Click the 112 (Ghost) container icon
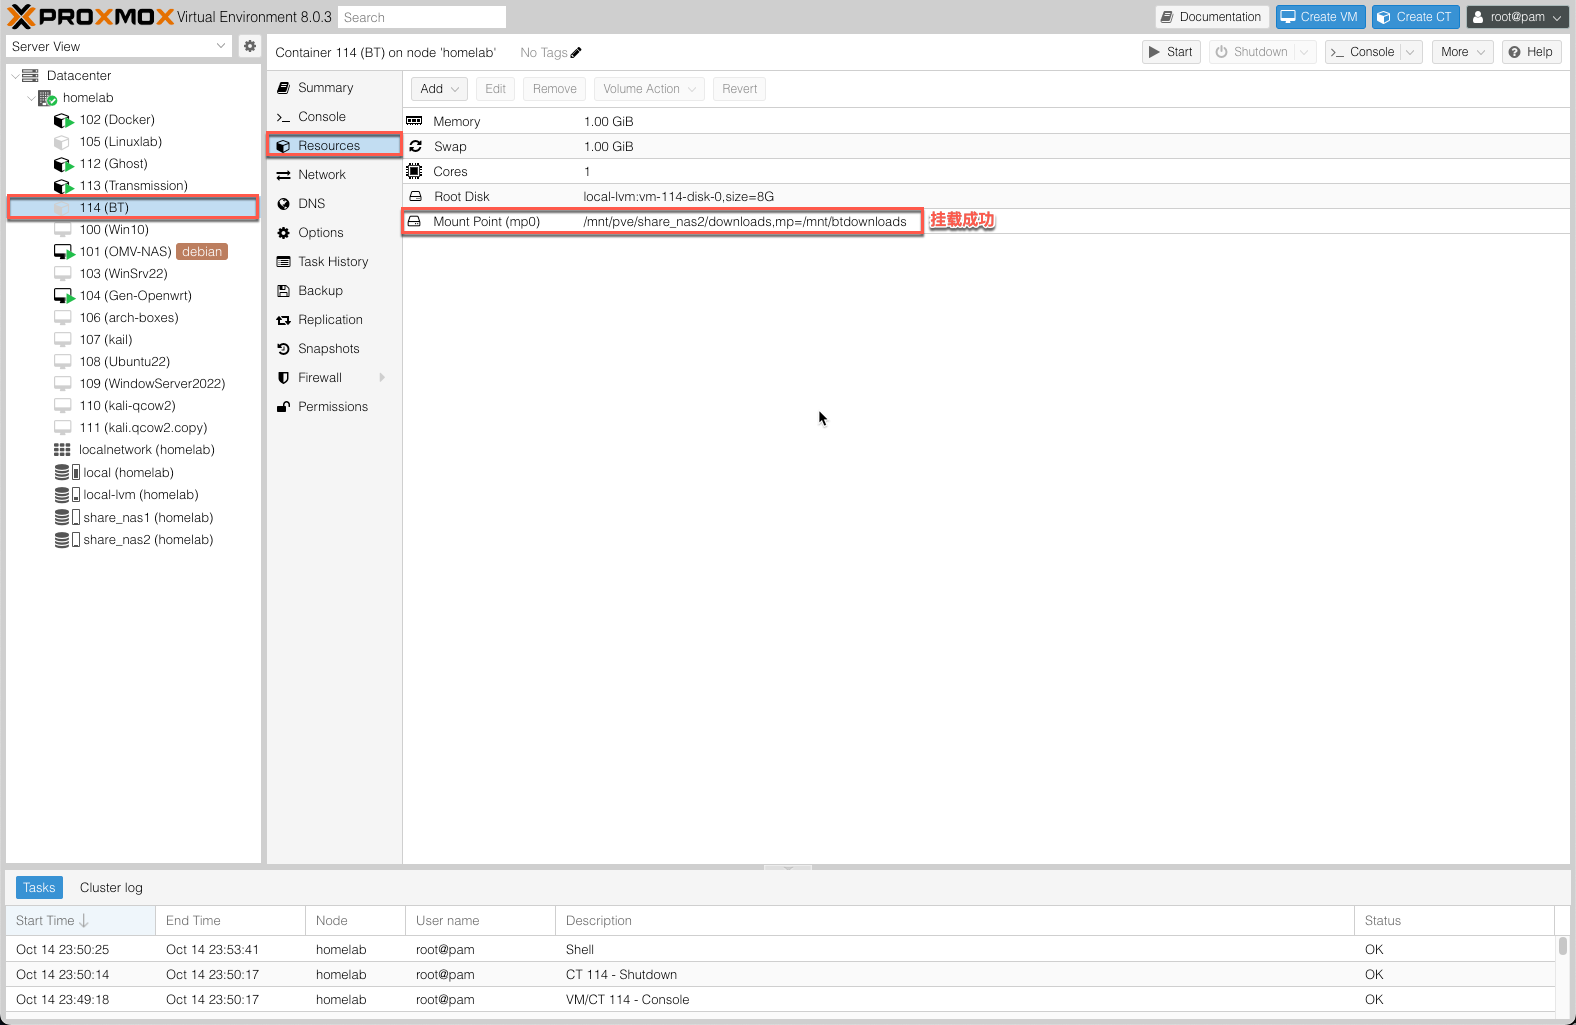The width and height of the screenshot is (1576, 1025). point(63,164)
